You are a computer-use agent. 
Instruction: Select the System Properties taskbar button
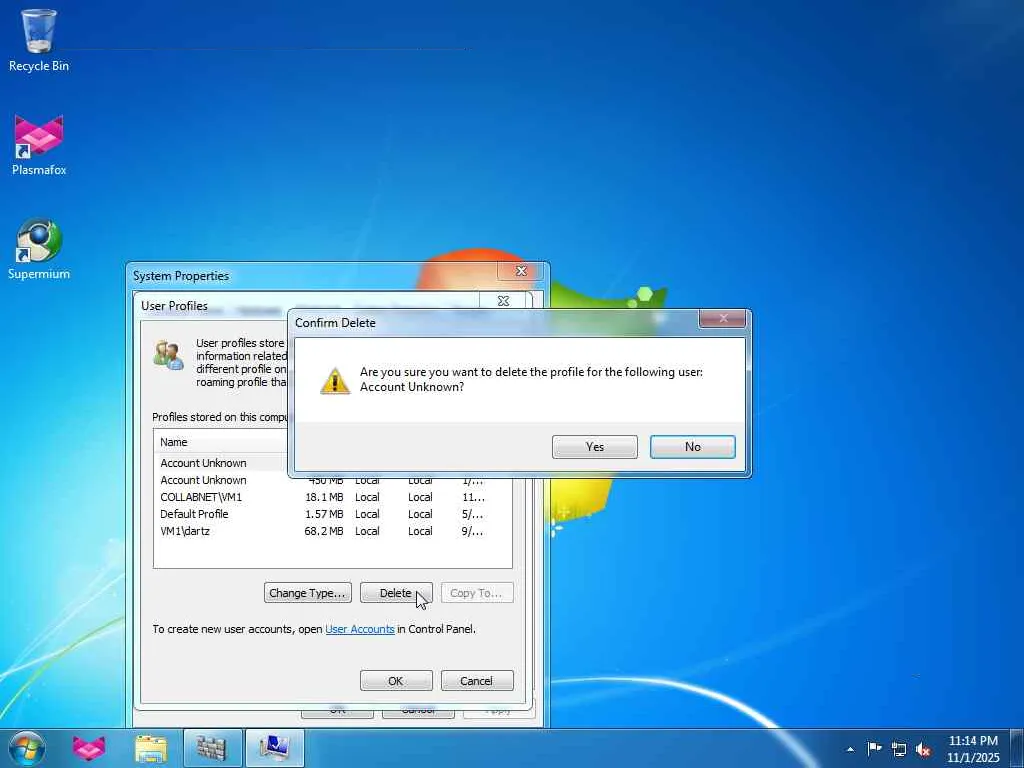click(x=274, y=748)
